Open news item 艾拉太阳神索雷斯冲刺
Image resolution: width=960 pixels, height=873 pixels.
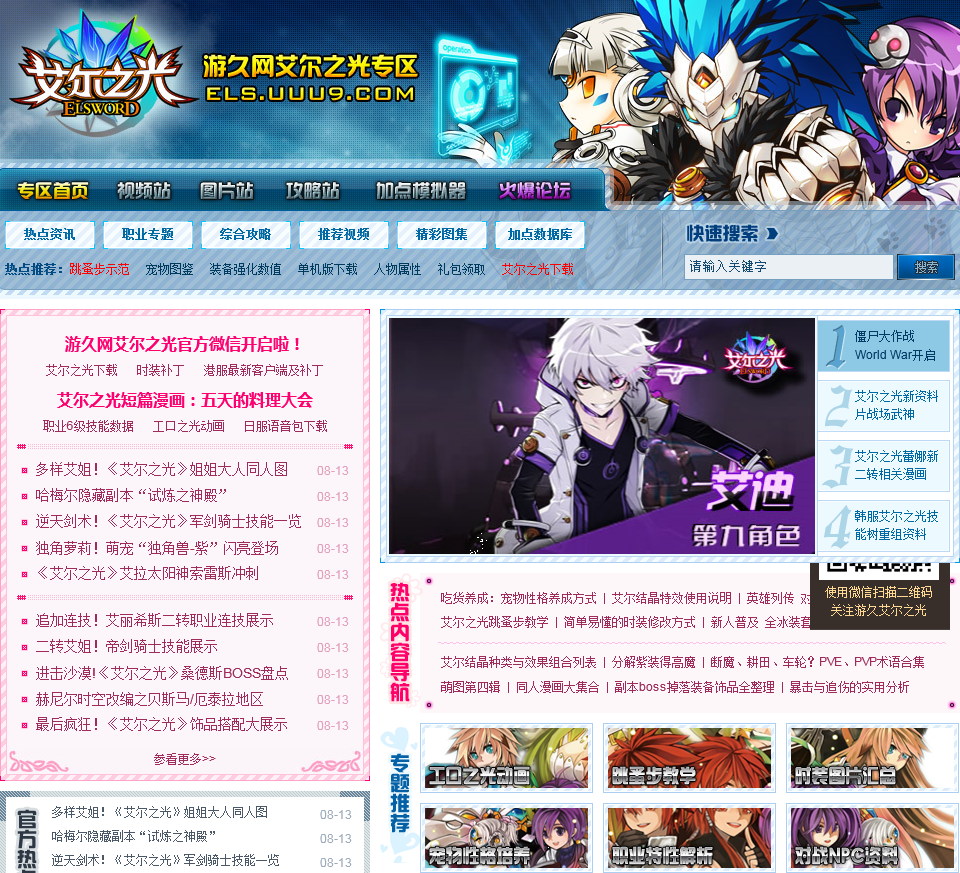(147, 574)
